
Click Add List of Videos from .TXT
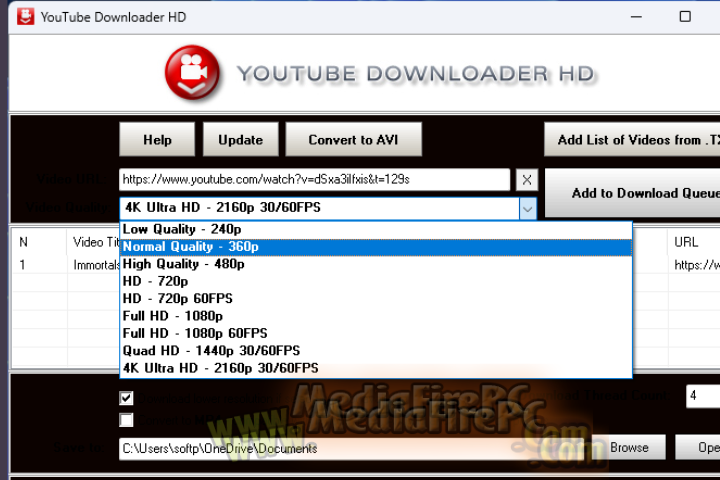point(632,140)
